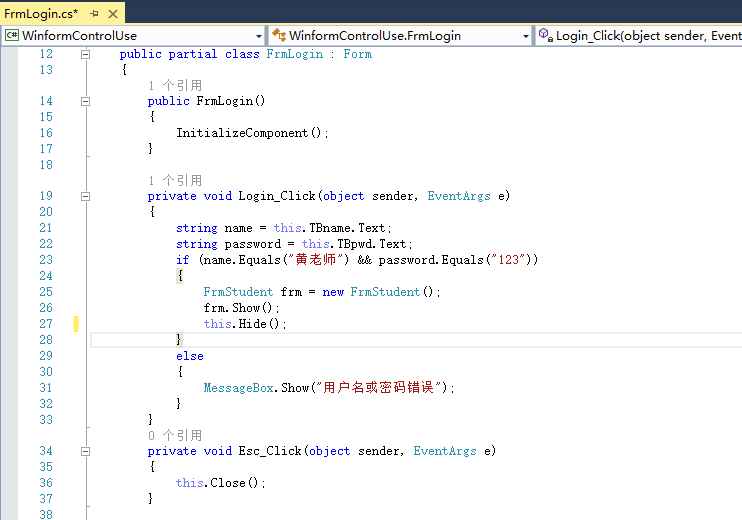Click 'new FrmStudent()' on line 25
This screenshot has width=742, height=520.
[378, 292]
